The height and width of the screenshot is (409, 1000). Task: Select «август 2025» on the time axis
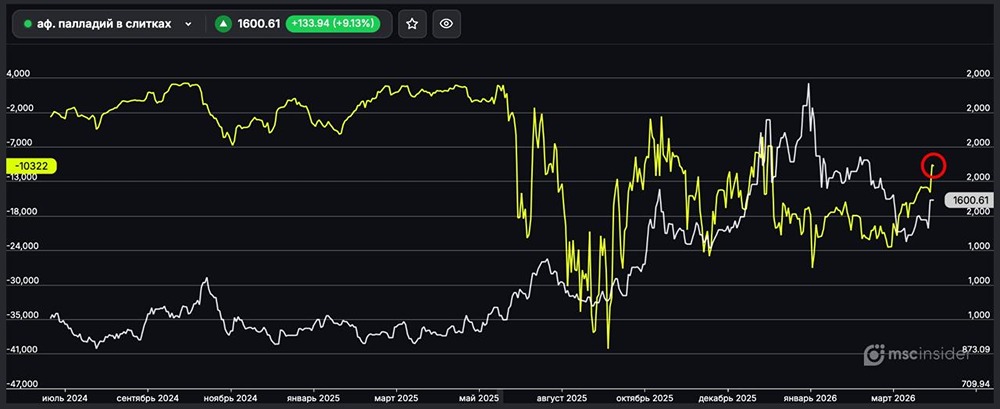pos(562,398)
